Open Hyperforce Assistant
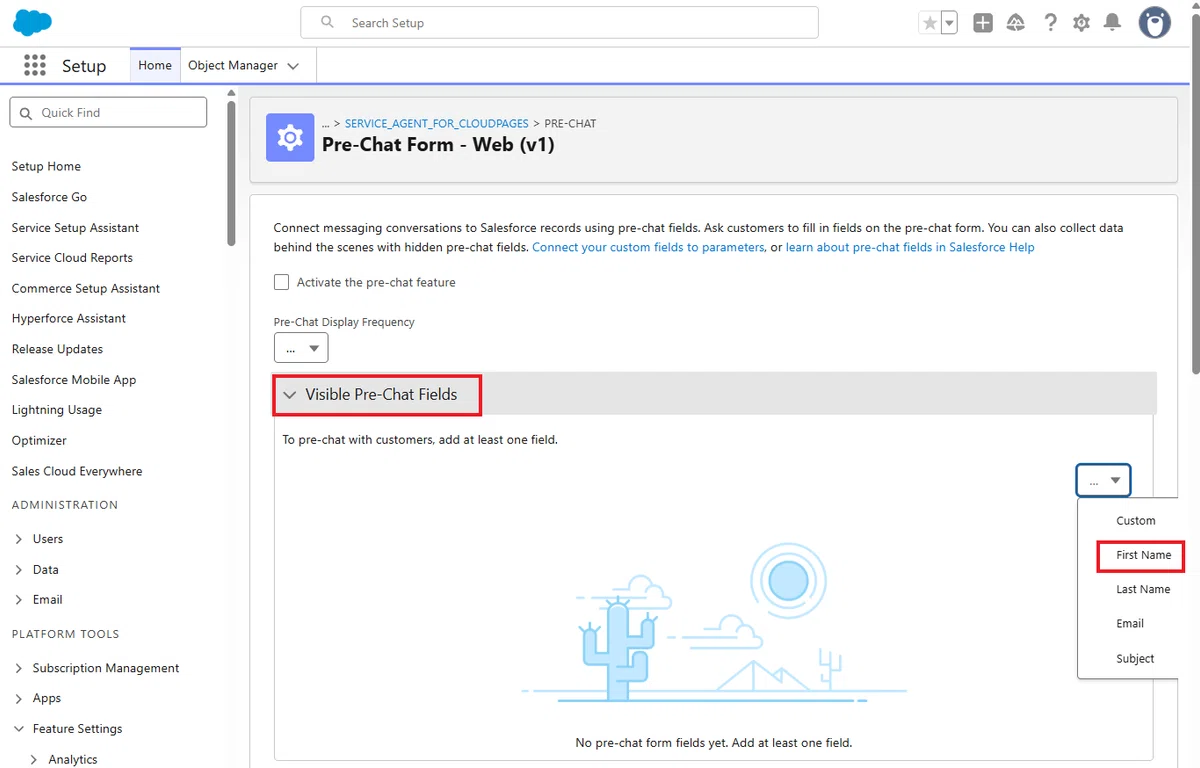This screenshot has width=1200, height=768. tap(69, 318)
